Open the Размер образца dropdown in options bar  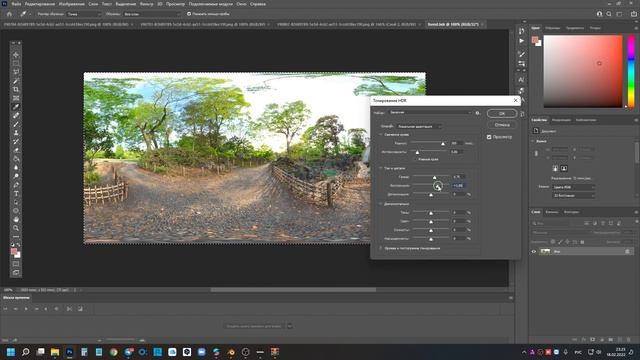point(84,14)
